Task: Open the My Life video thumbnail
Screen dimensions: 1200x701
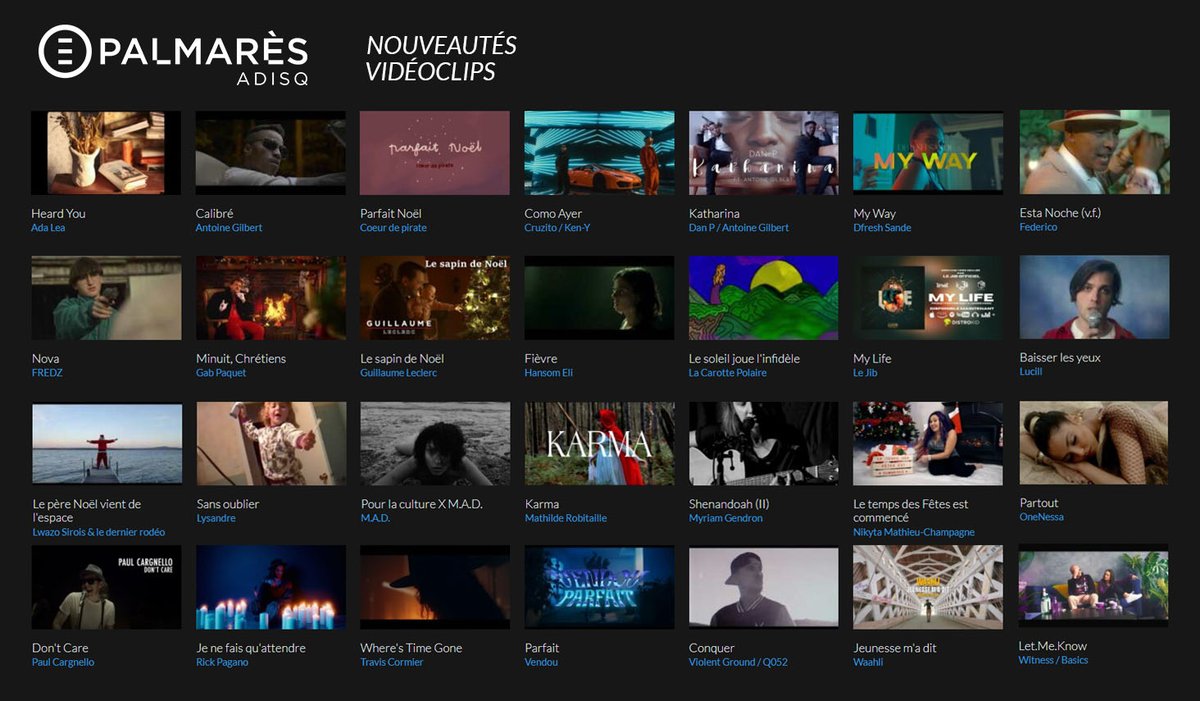Action: coord(928,298)
